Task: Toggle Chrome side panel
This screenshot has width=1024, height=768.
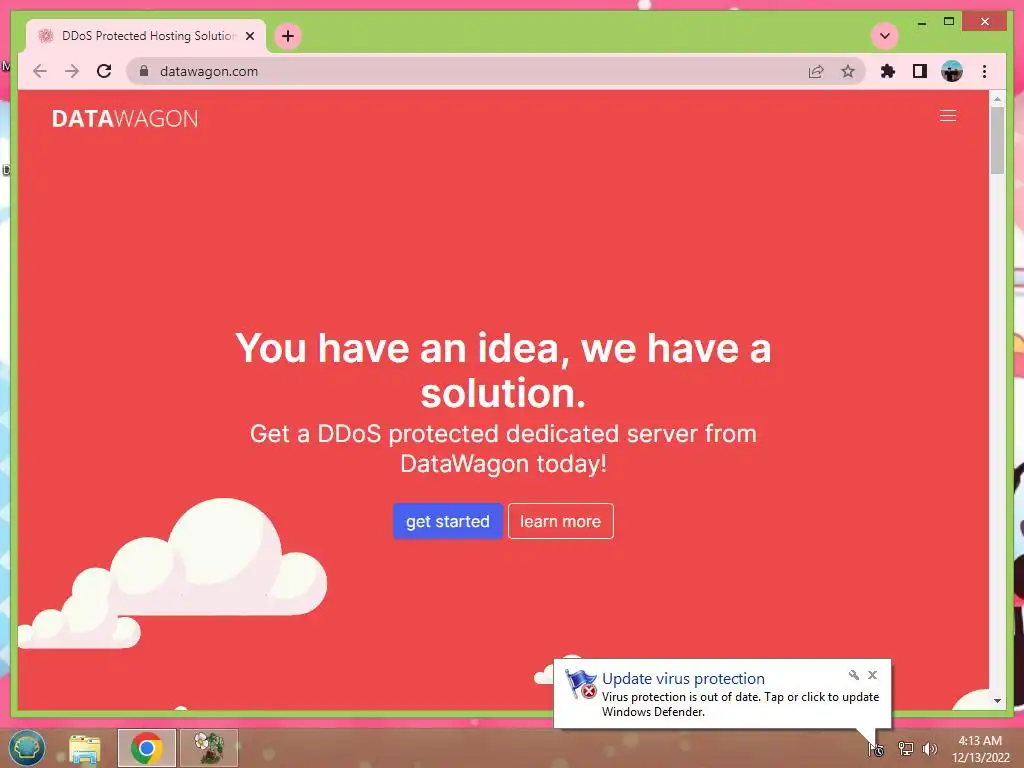Action: [920, 71]
